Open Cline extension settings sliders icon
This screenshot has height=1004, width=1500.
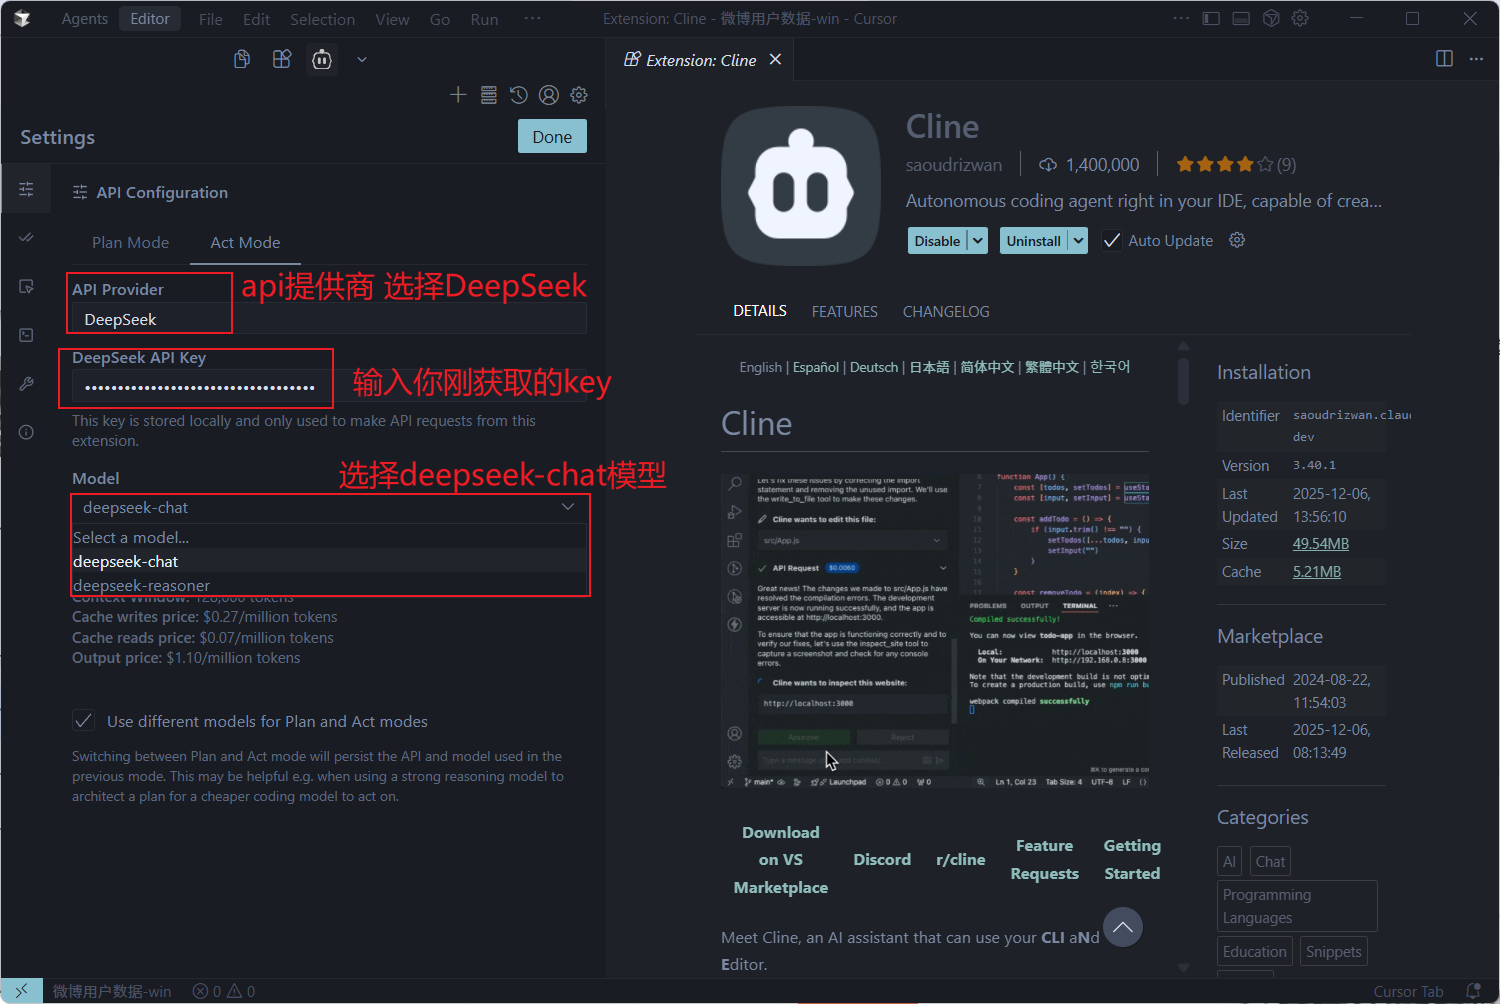[x=27, y=188]
